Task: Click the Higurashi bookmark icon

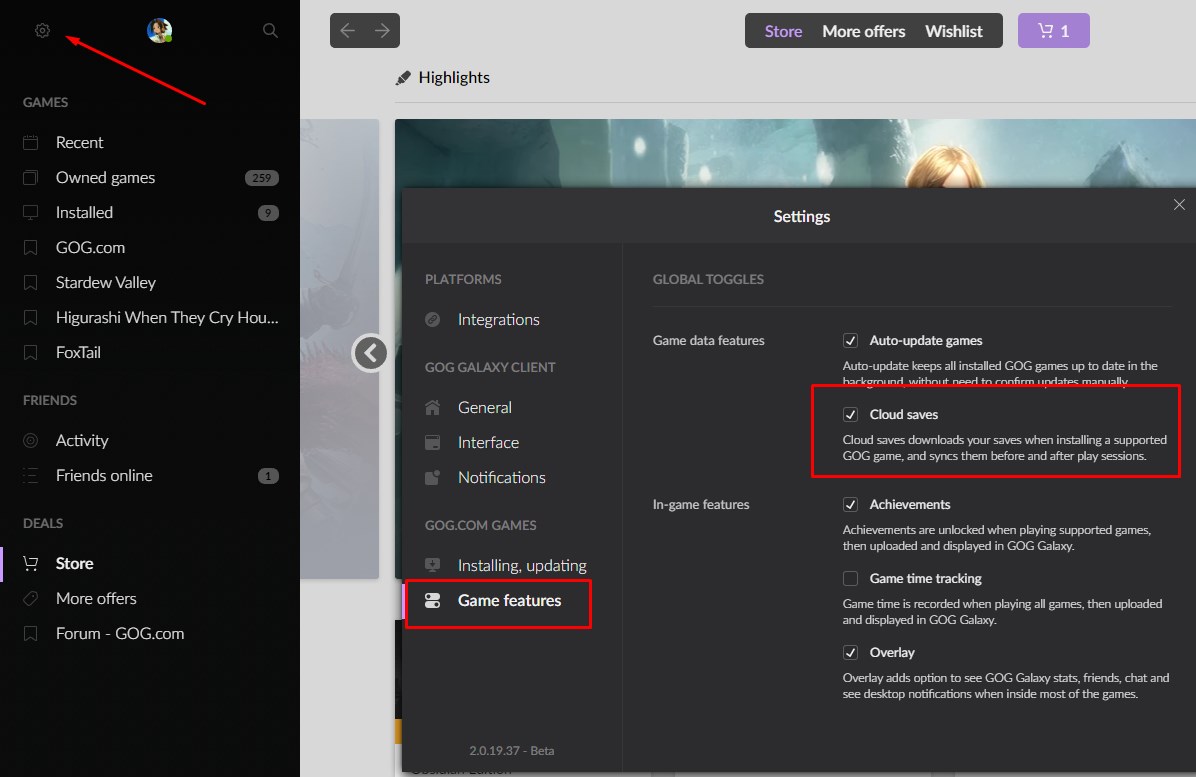Action: point(31,317)
